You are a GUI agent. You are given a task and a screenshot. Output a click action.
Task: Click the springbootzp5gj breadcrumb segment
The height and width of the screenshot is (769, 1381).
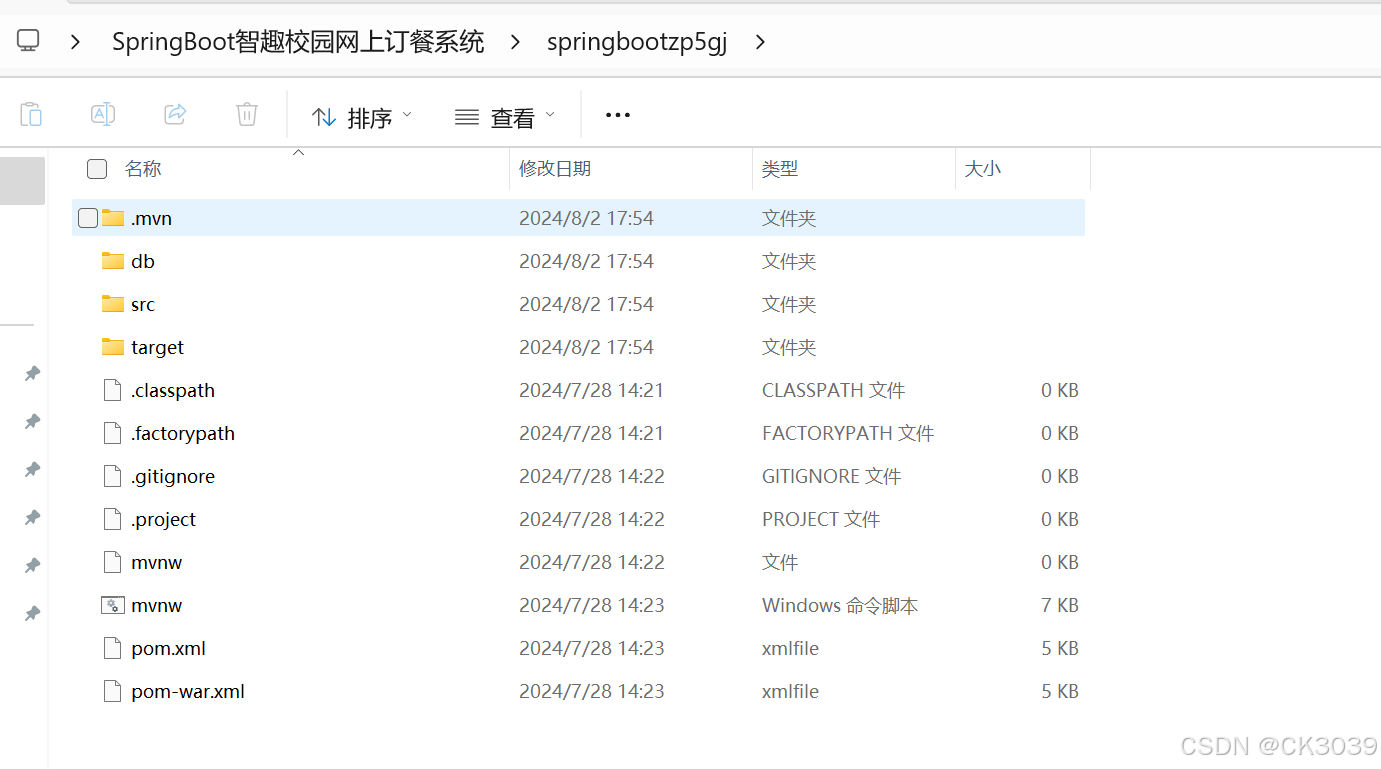[637, 42]
